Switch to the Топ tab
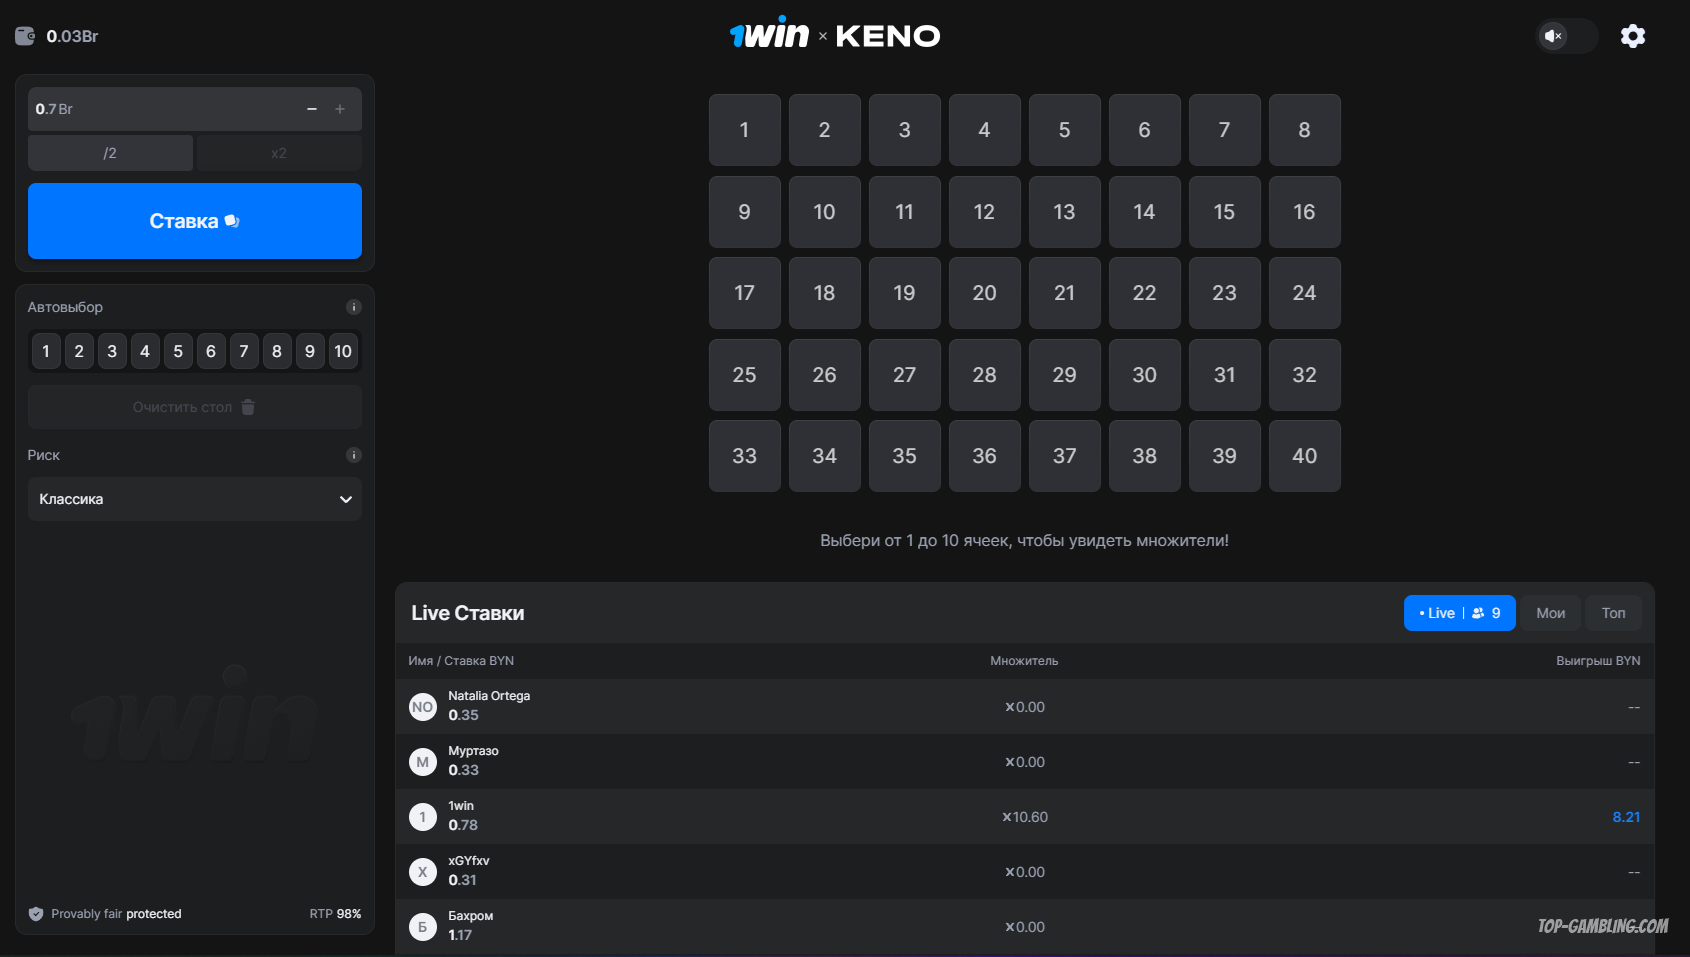Screen dimensions: 1690x957 (x=1613, y=613)
